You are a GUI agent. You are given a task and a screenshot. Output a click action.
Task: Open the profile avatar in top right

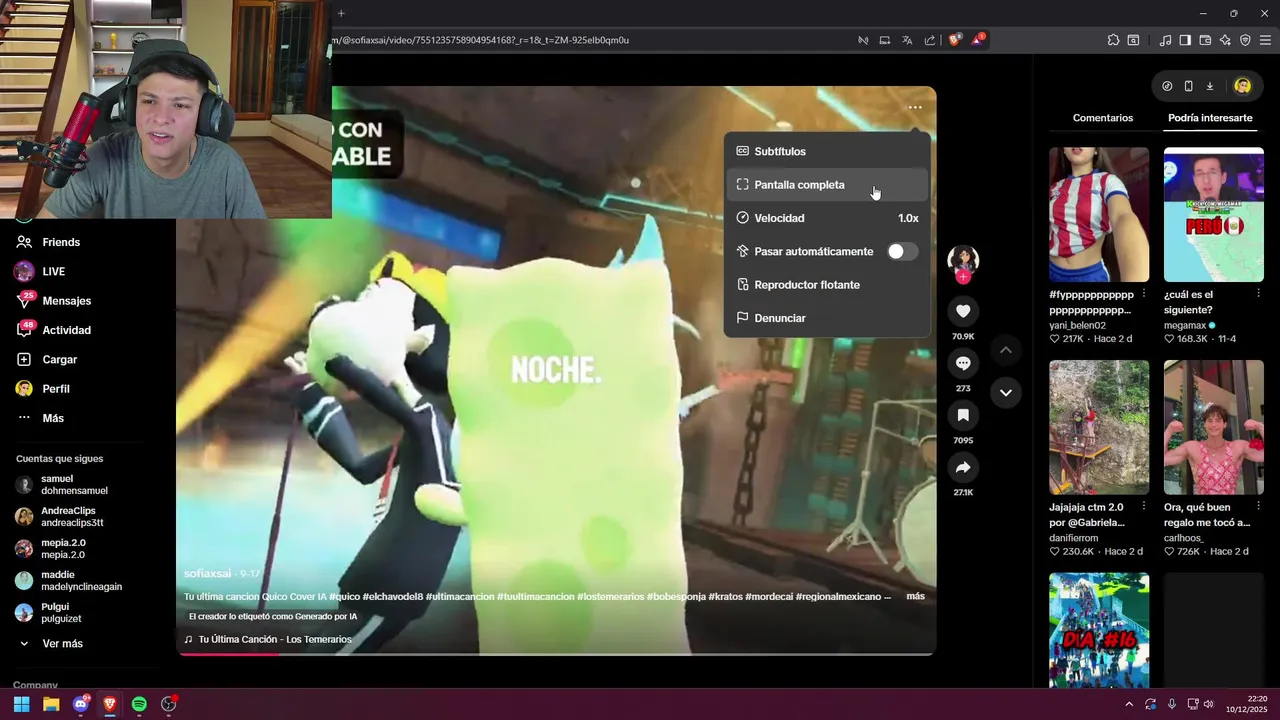point(1242,86)
